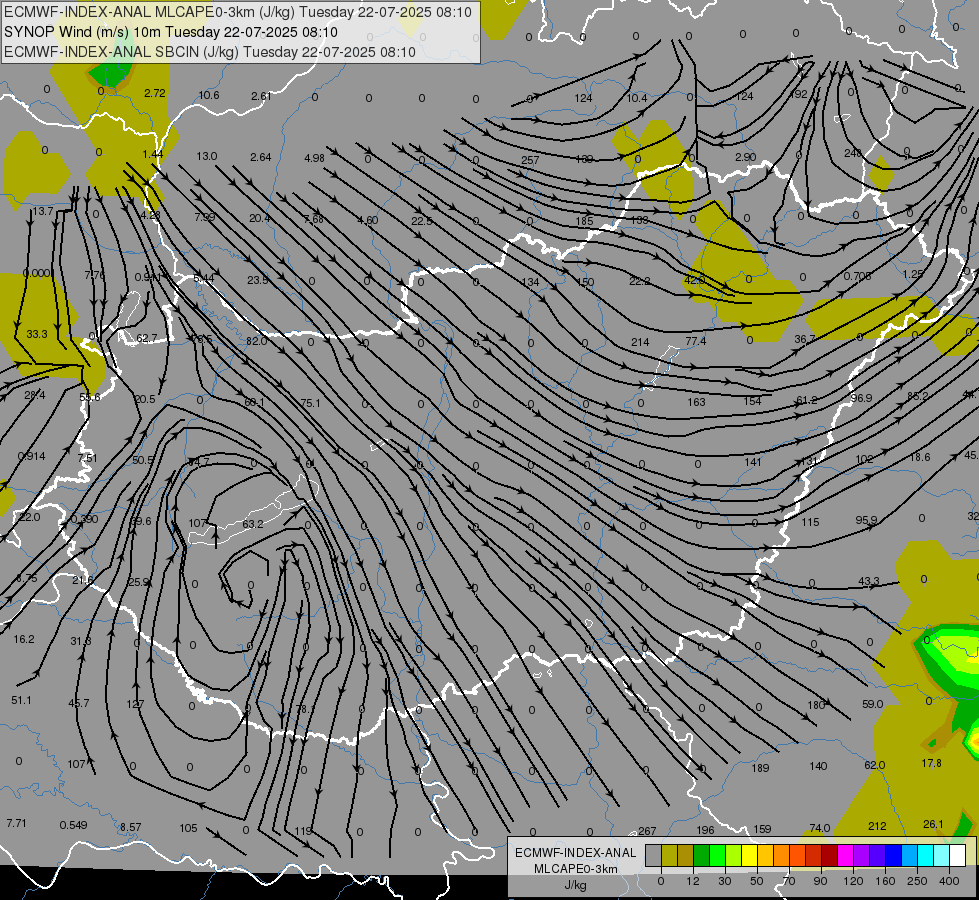Click the purple legend swatch next to magenta
Image resolution: width=979 pixels, height=900 pixels.
(862, 855)
